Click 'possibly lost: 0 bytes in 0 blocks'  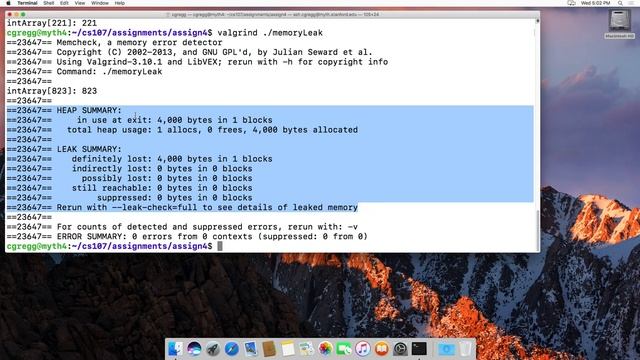[x=167, y=178]
